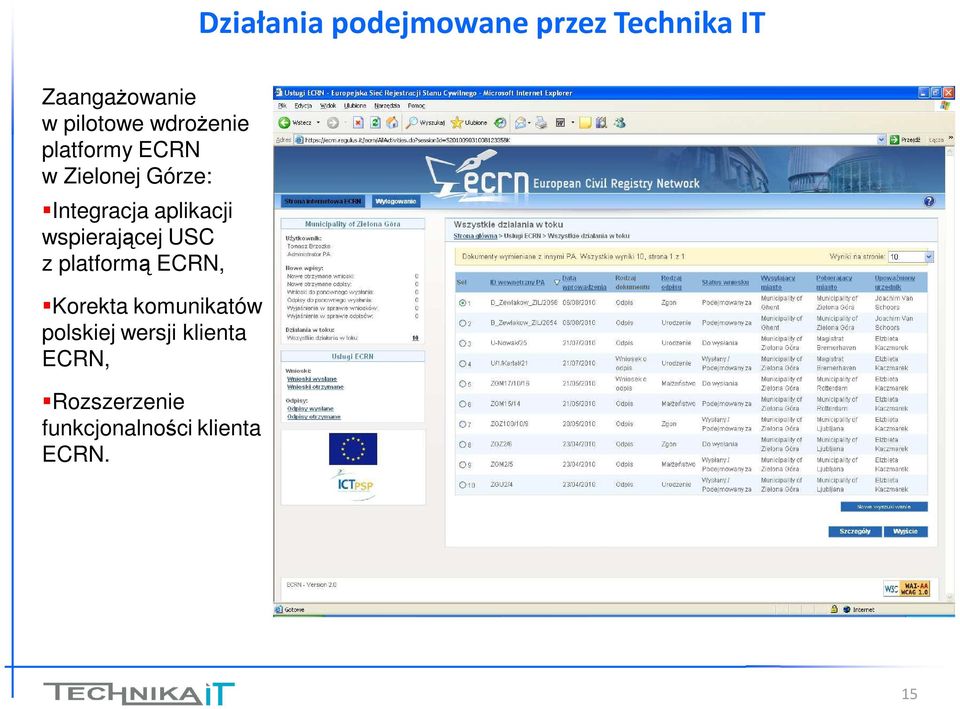
Task: Open Messenger people icon in toolbar
Action: pyautogui.click(x=620, y=122)
